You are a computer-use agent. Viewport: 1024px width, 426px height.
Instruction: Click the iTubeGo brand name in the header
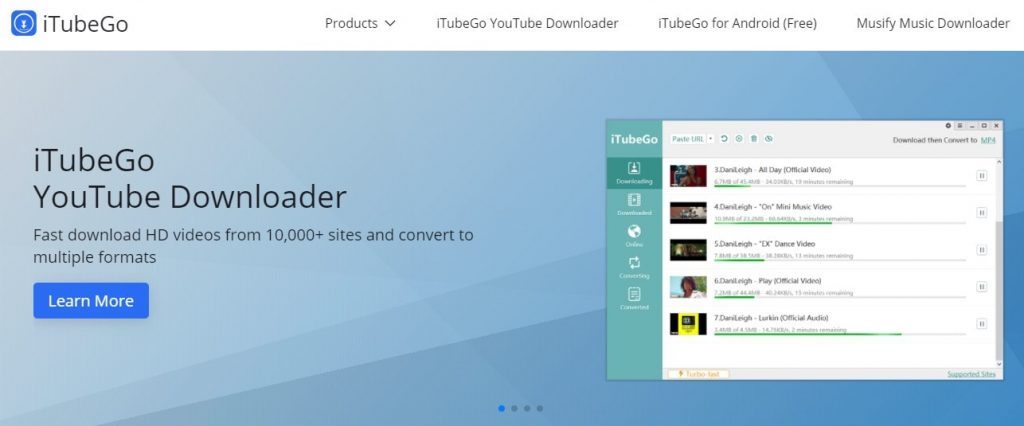click(x=86, y=24)
